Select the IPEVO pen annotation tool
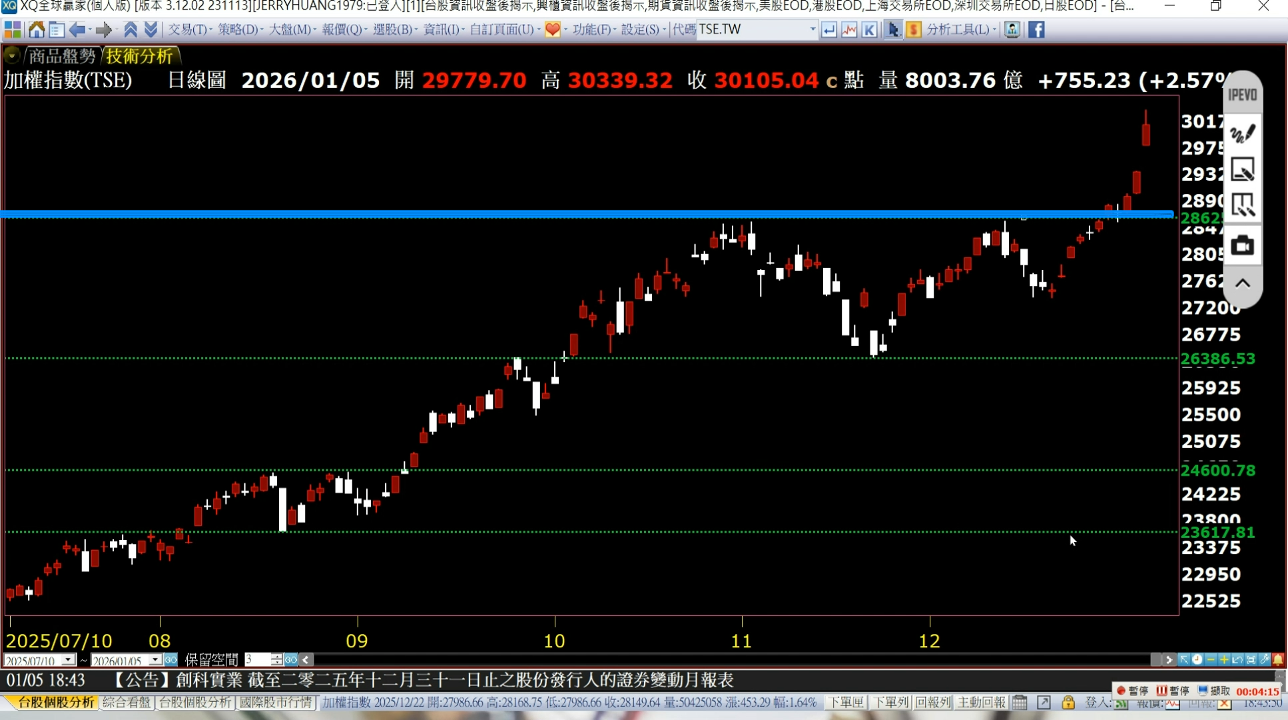This screenshot has height=720, width=1288. [x=1242, y=133]
